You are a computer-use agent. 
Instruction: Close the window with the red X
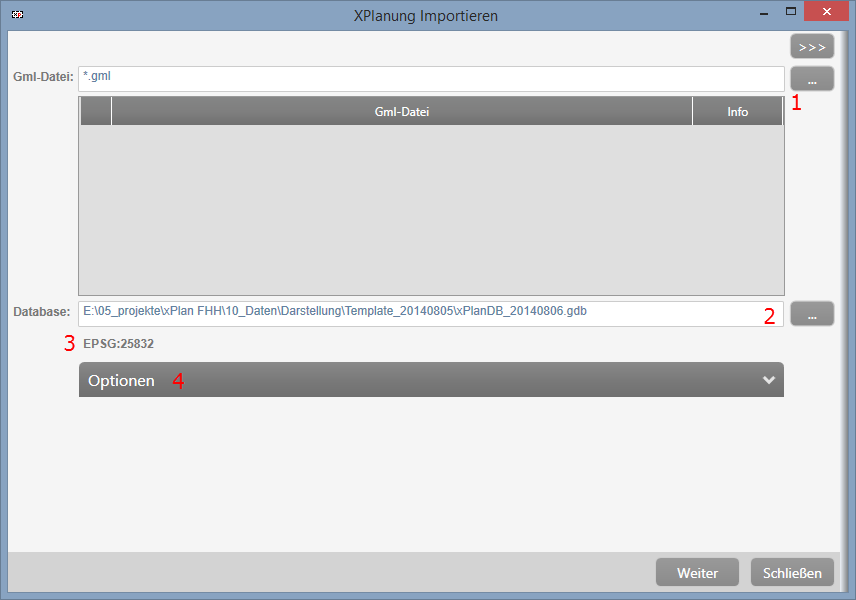(x=828, y=12)
